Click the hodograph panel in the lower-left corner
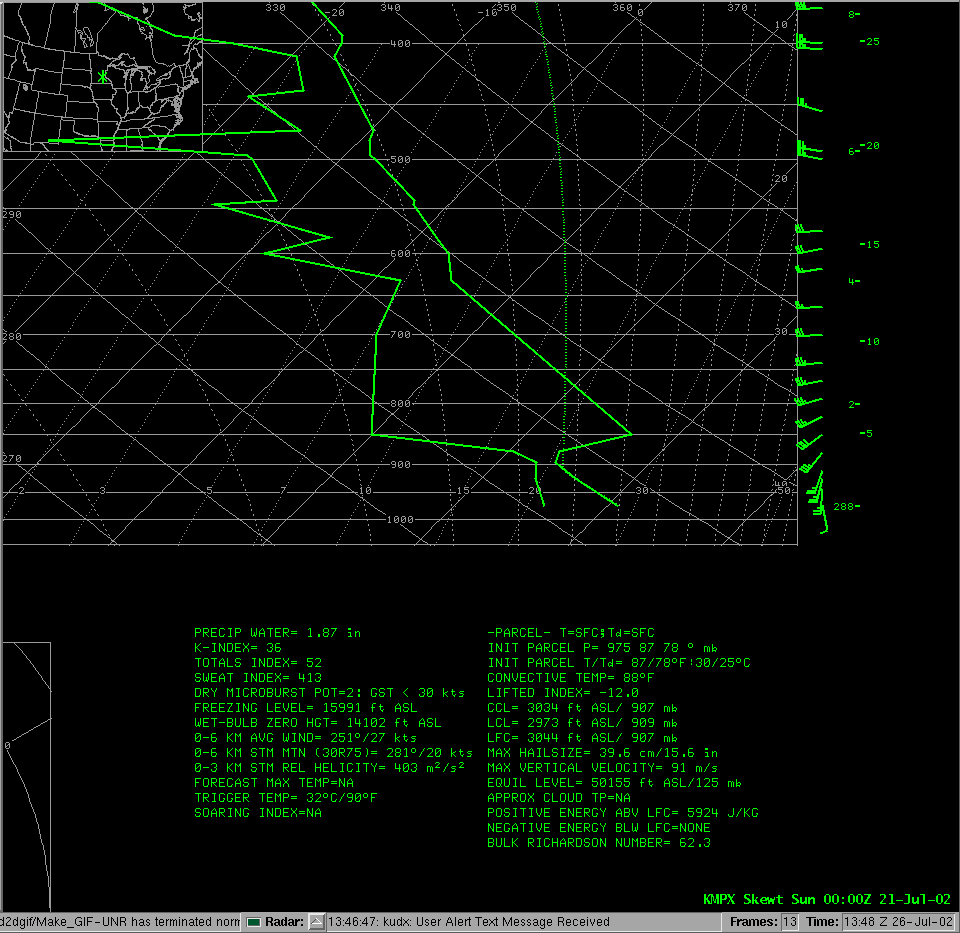The height and width of the screenshot is (933, 960). coord(26,776)
